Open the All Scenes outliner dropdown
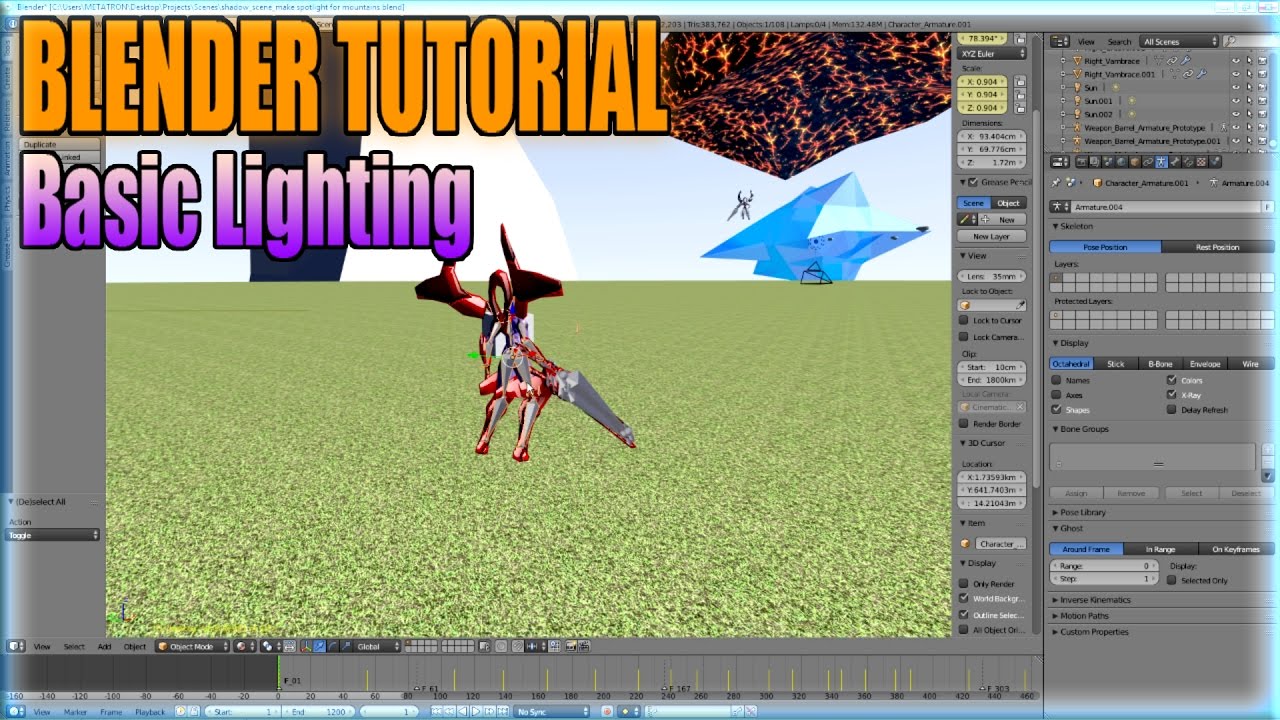The image size is (1280, 720). pyautogui.click(x=1179, y=42)
